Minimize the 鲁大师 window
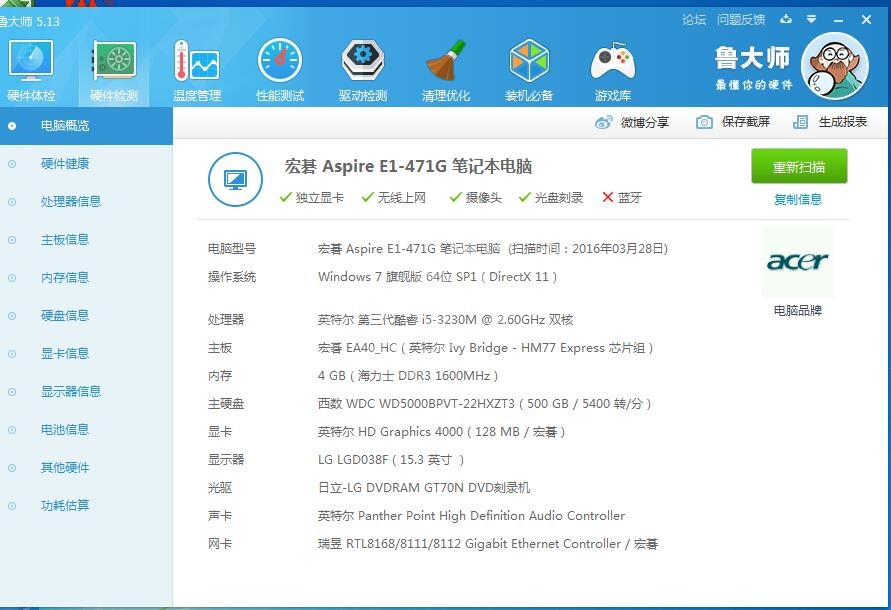 point(838,20)
